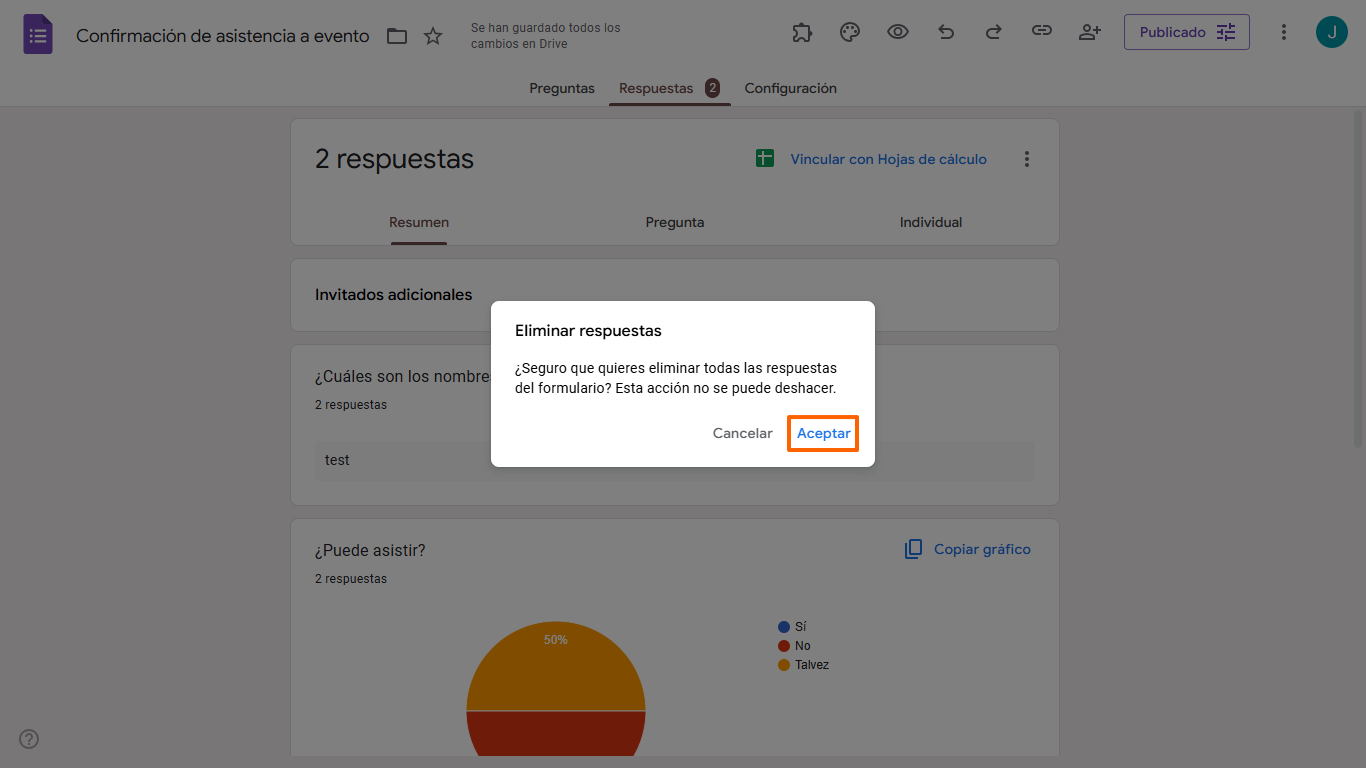Open the add-ons puzzle icon

[802, 32]
